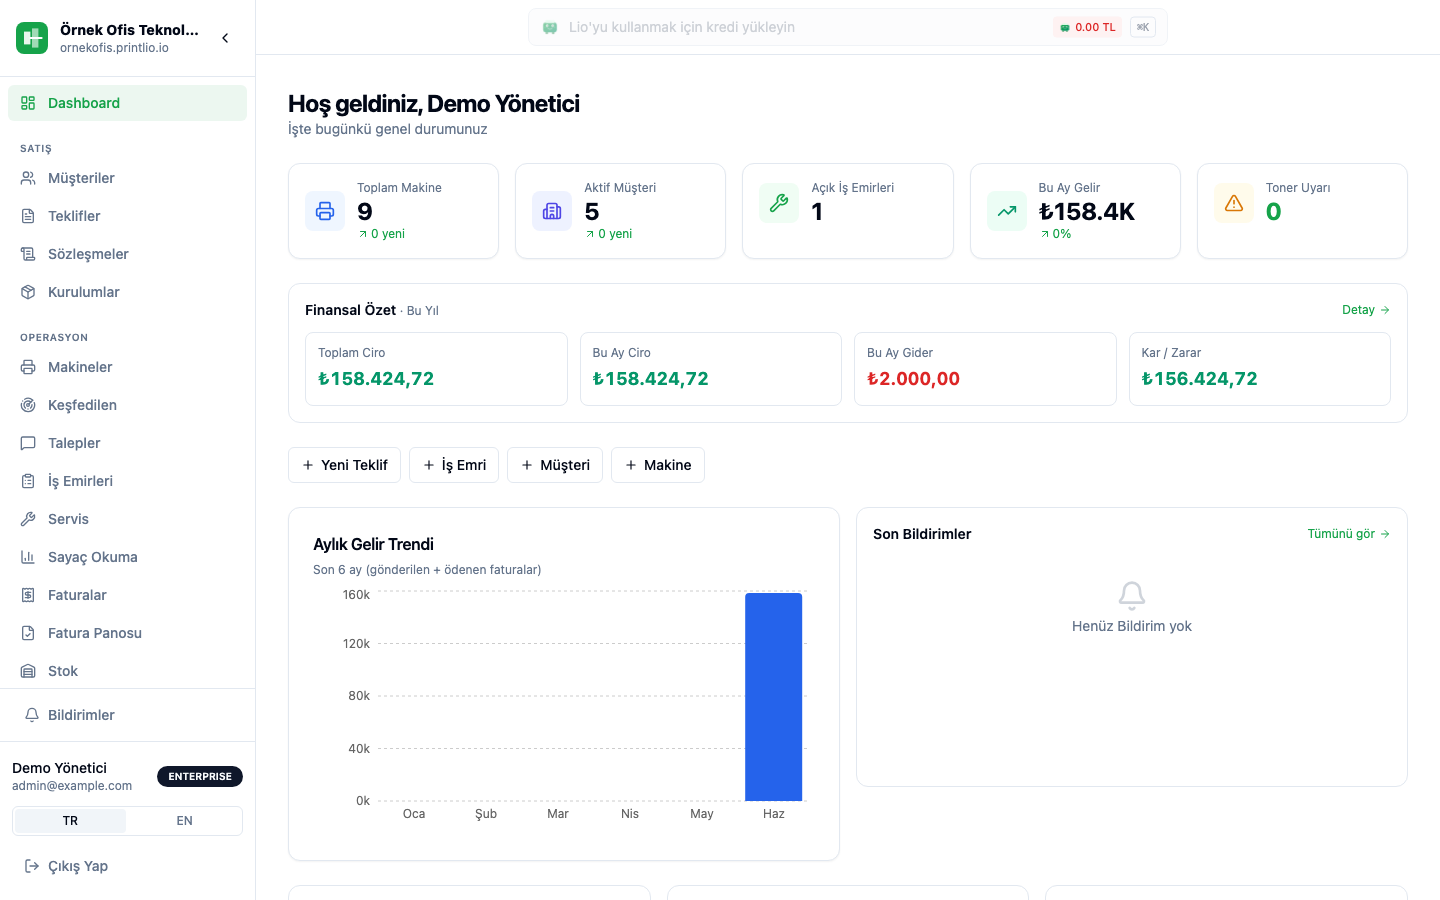Screen dimensions: 1440x900
Task: Click the Servis wrench icon
Action: pos(28,519)
